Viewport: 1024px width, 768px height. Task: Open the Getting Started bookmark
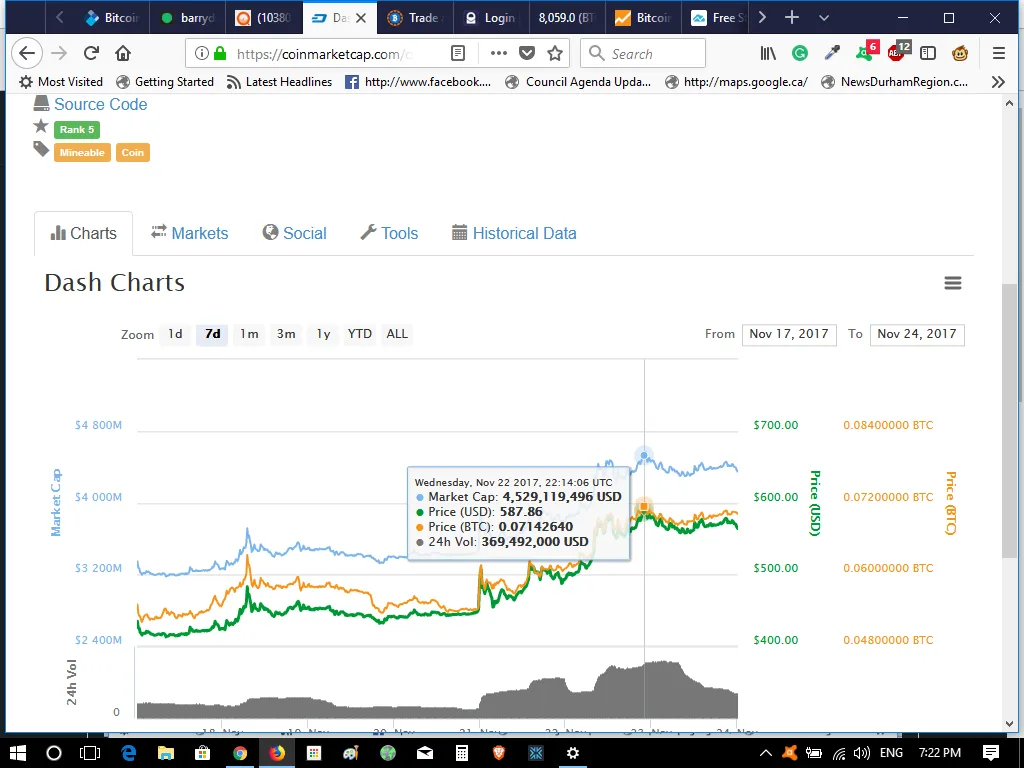[165, 82]
